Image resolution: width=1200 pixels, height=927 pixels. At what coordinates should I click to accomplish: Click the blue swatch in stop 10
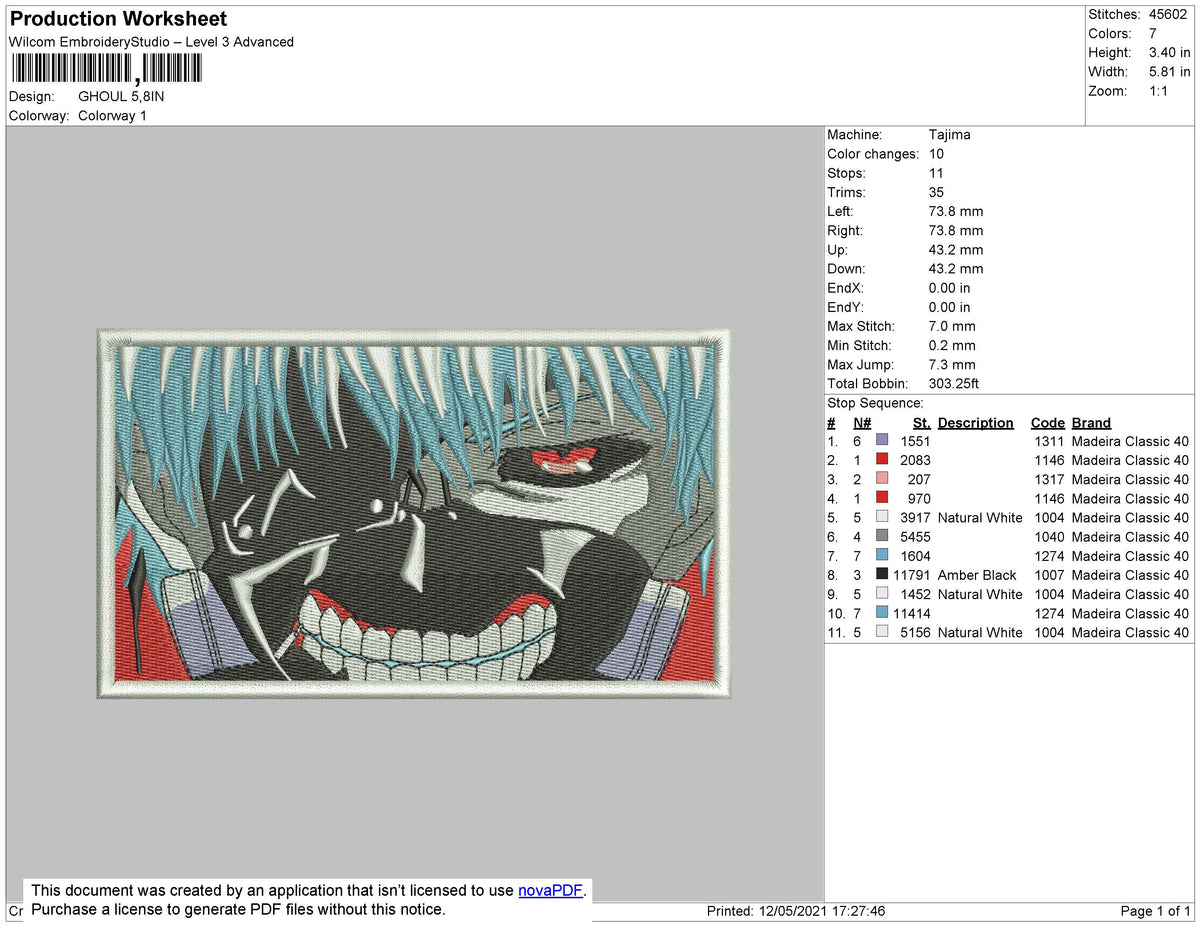coord(882,613)
